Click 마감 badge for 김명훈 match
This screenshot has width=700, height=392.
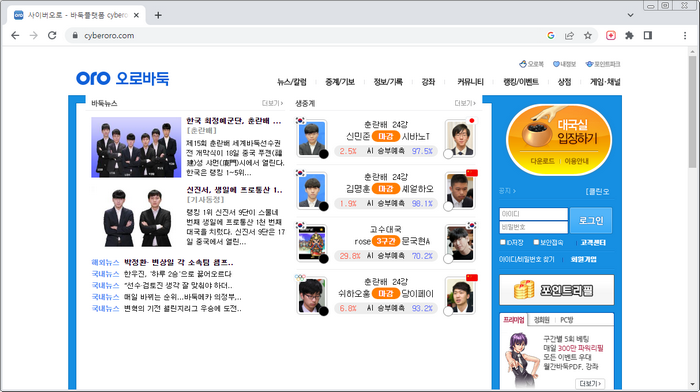pos(386,188)
